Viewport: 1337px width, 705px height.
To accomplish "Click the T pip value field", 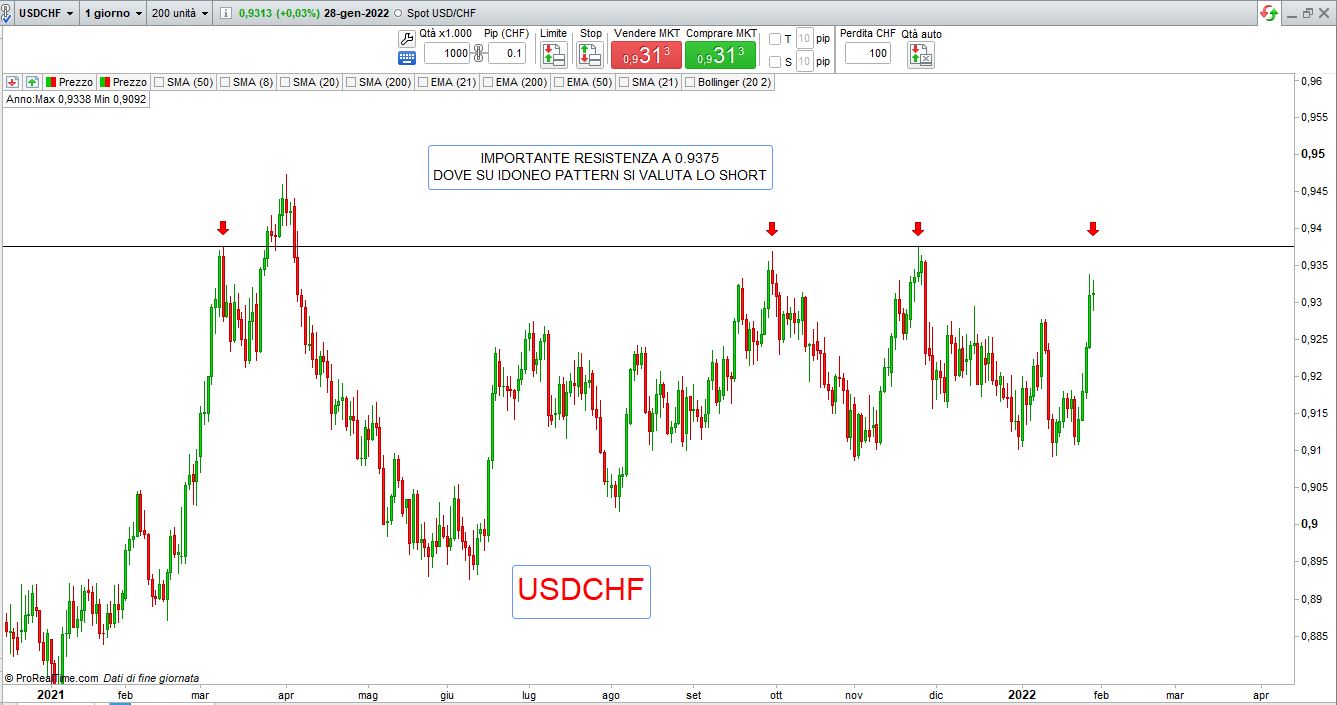I will (804, 39).
